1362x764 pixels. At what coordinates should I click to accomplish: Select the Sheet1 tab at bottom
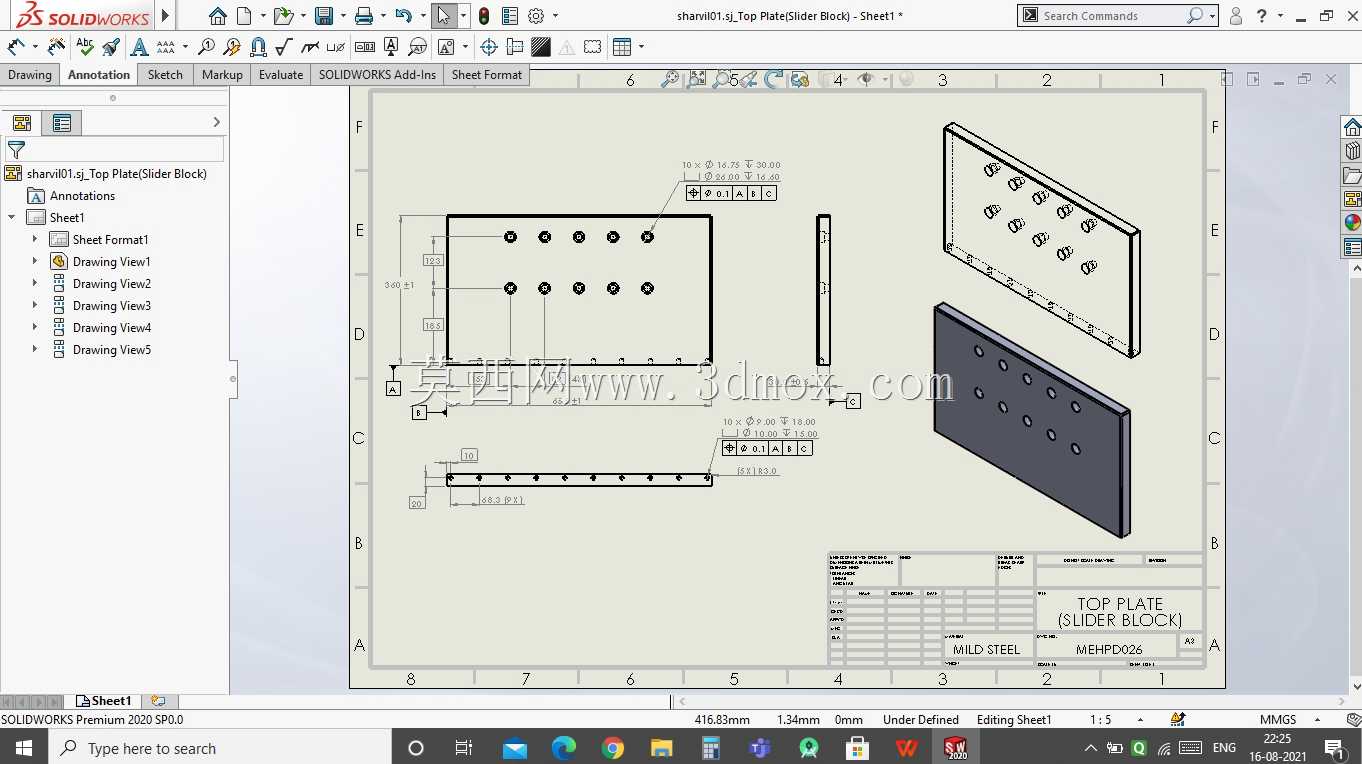pos(105,701)
